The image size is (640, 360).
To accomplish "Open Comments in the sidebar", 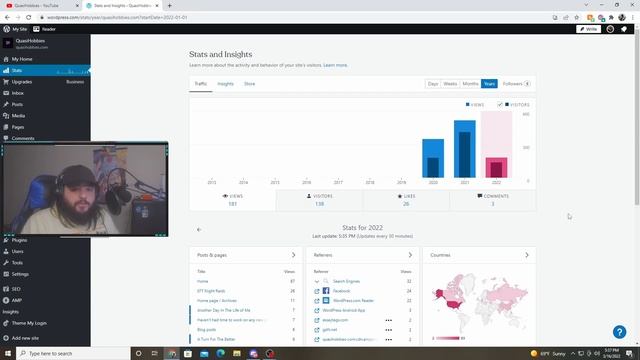I will coord(45,138).
